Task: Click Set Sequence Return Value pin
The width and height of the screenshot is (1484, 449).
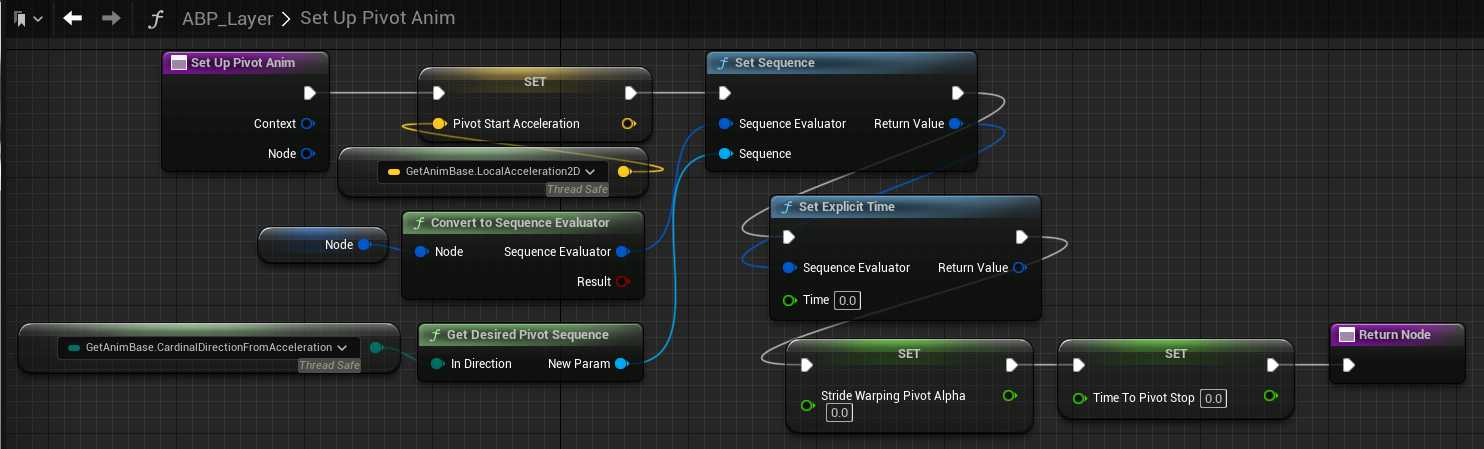Action: [x=955, y=124]
